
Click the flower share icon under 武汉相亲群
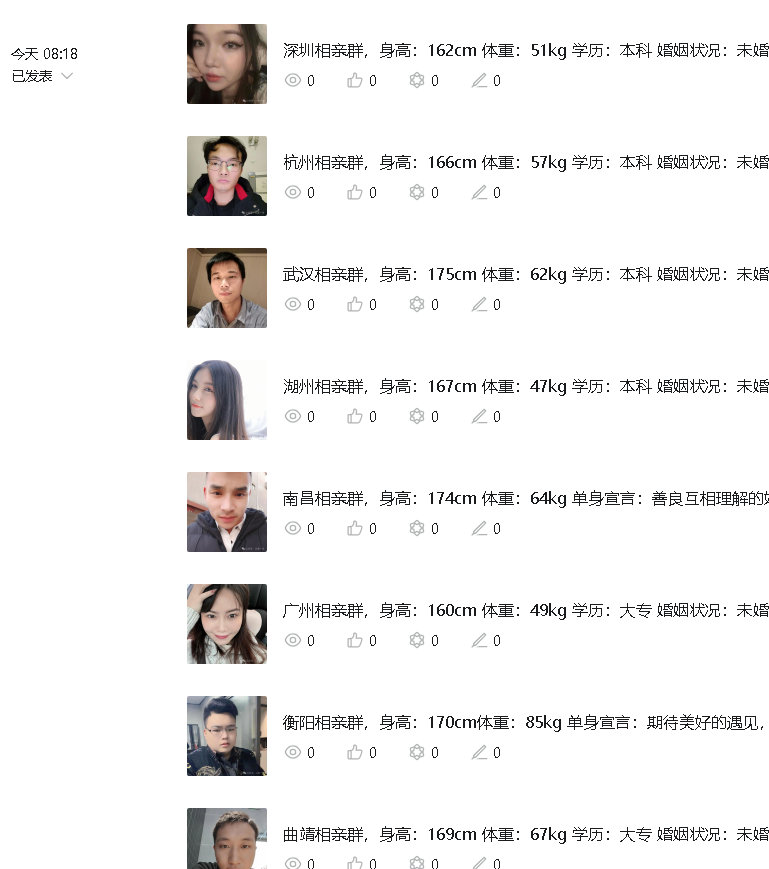[417, 304]
